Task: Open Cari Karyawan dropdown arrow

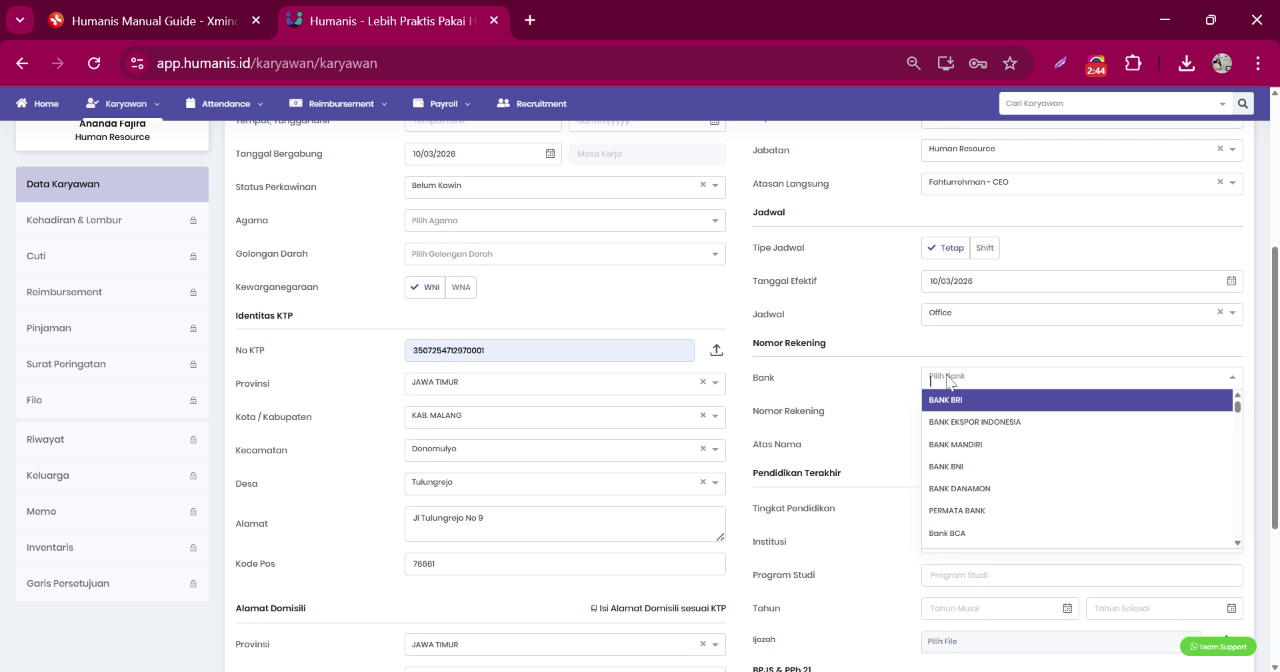Action: [x=1222, y=104]
